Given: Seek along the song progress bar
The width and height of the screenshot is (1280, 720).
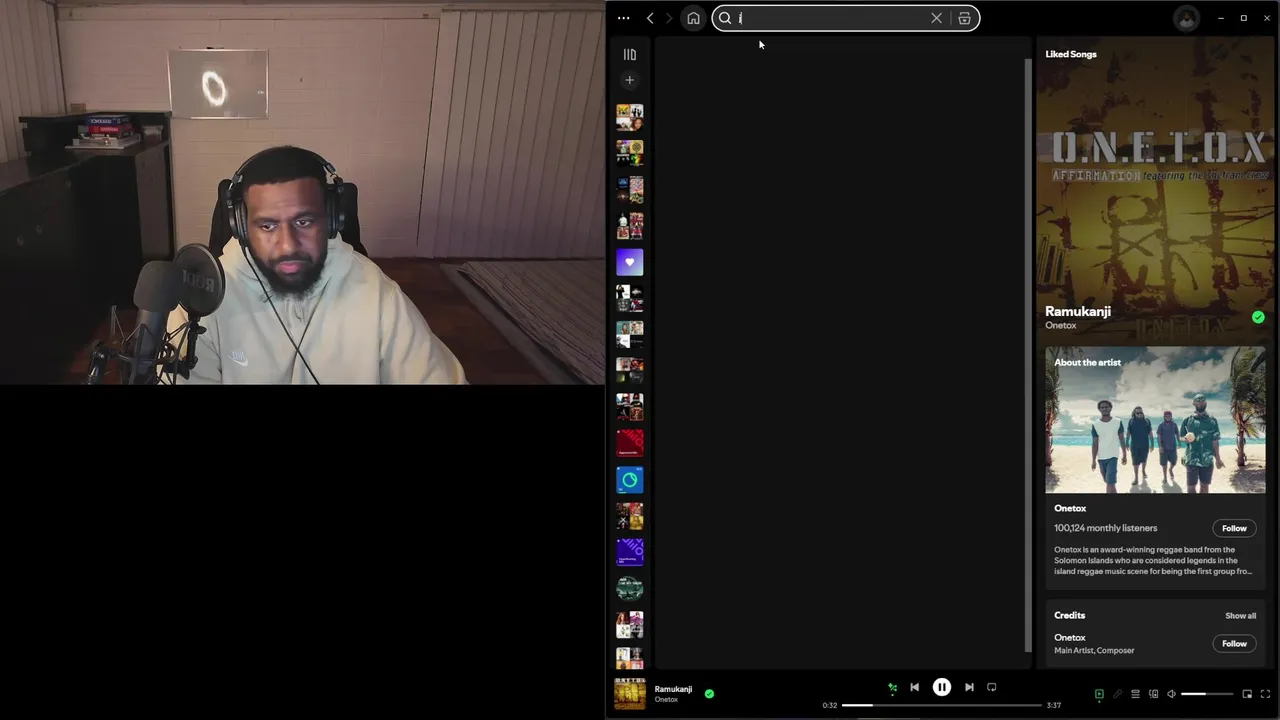Looking at the screenshot, I should (942, 705).
